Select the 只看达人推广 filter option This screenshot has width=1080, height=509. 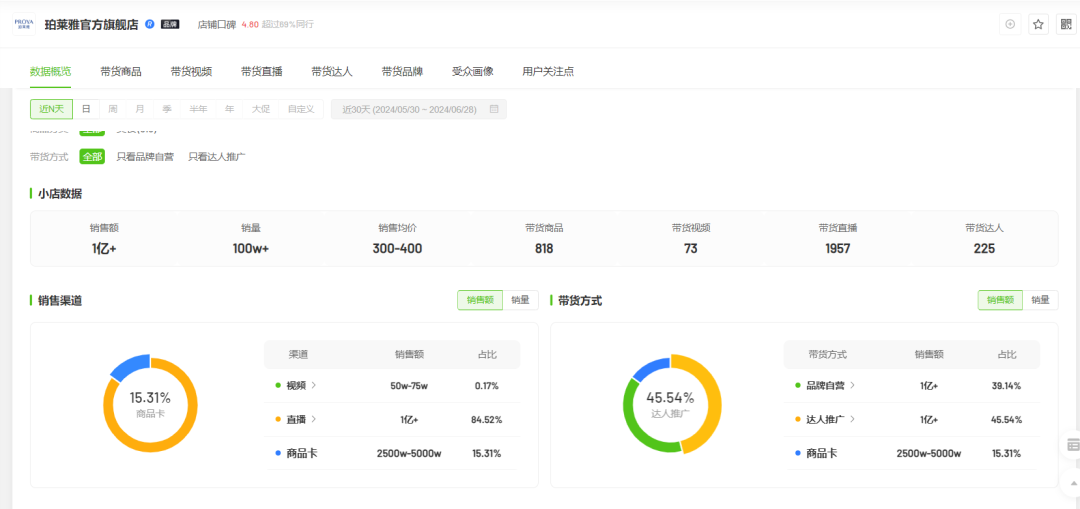click(217, 156)
